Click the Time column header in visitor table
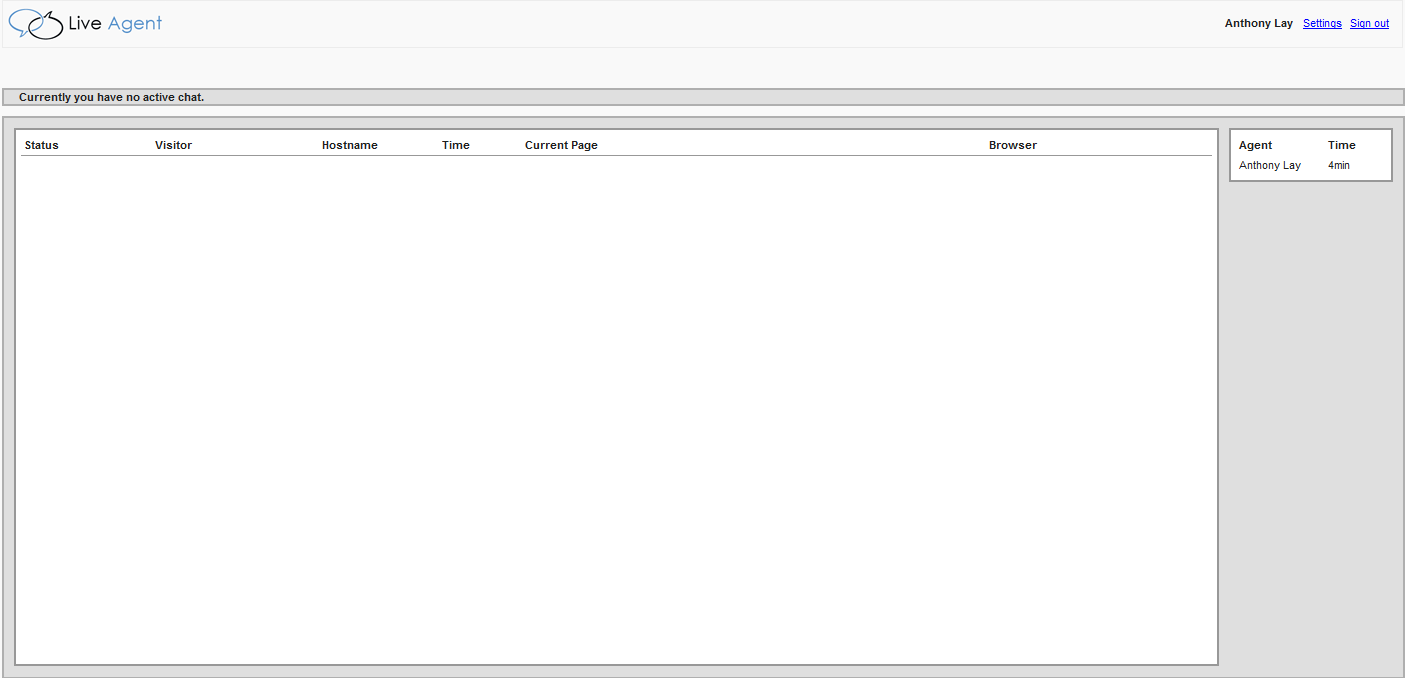 [x=456, y=145]
